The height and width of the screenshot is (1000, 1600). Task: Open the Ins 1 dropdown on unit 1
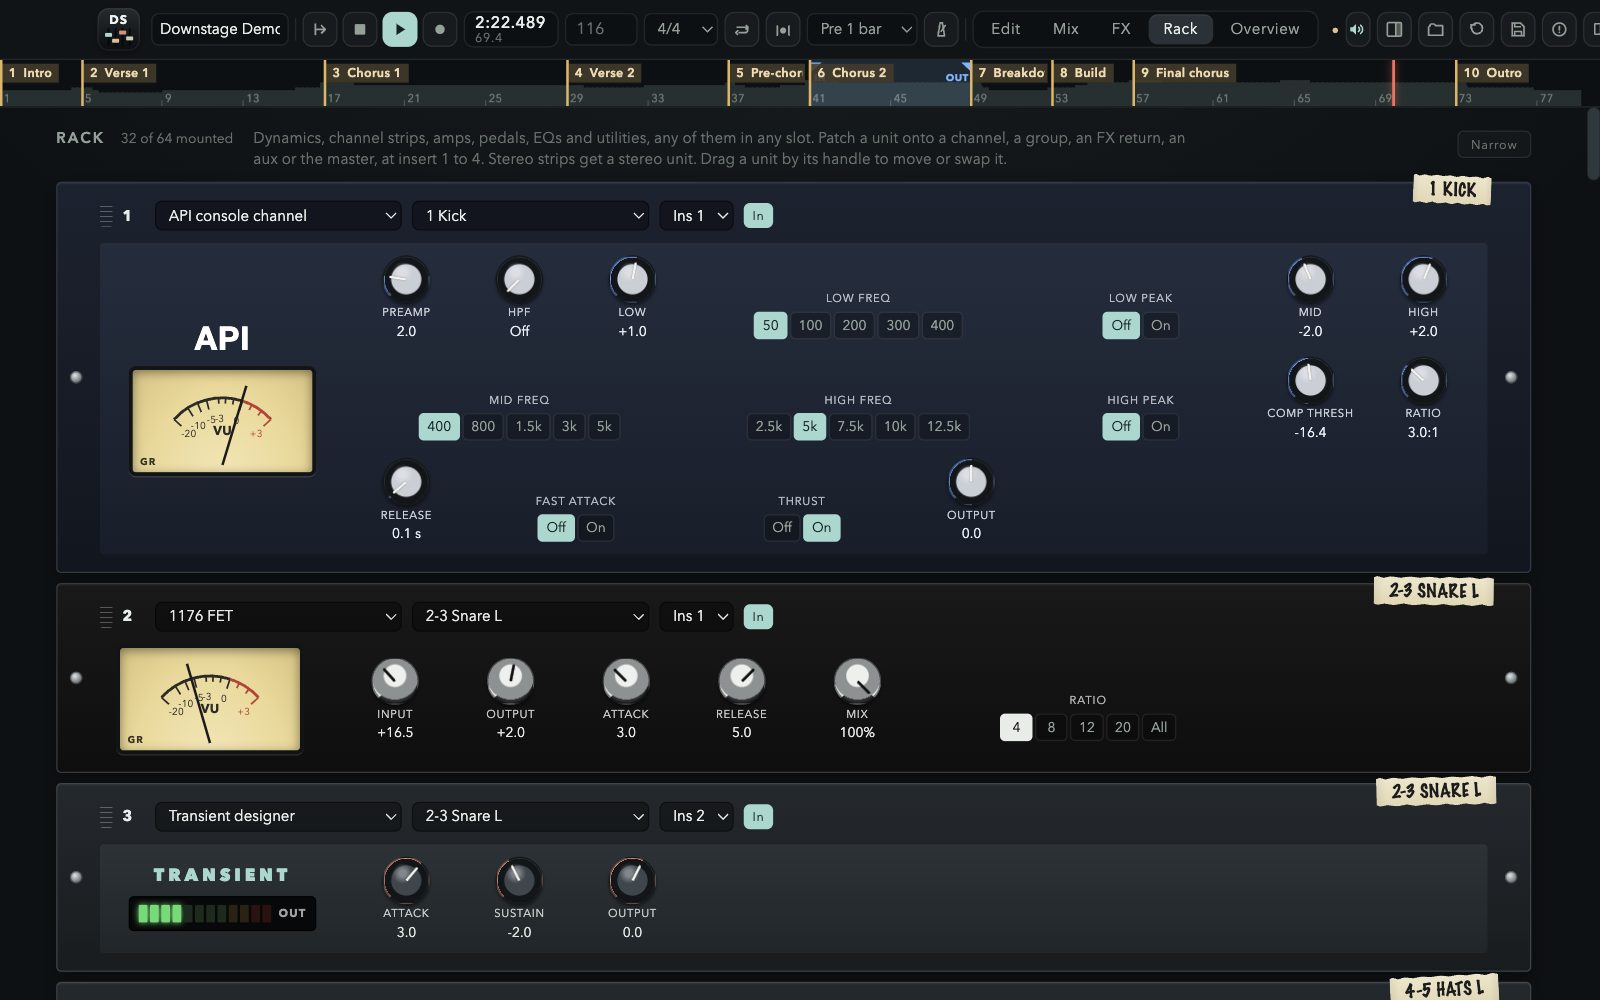(x=697, y=216)
